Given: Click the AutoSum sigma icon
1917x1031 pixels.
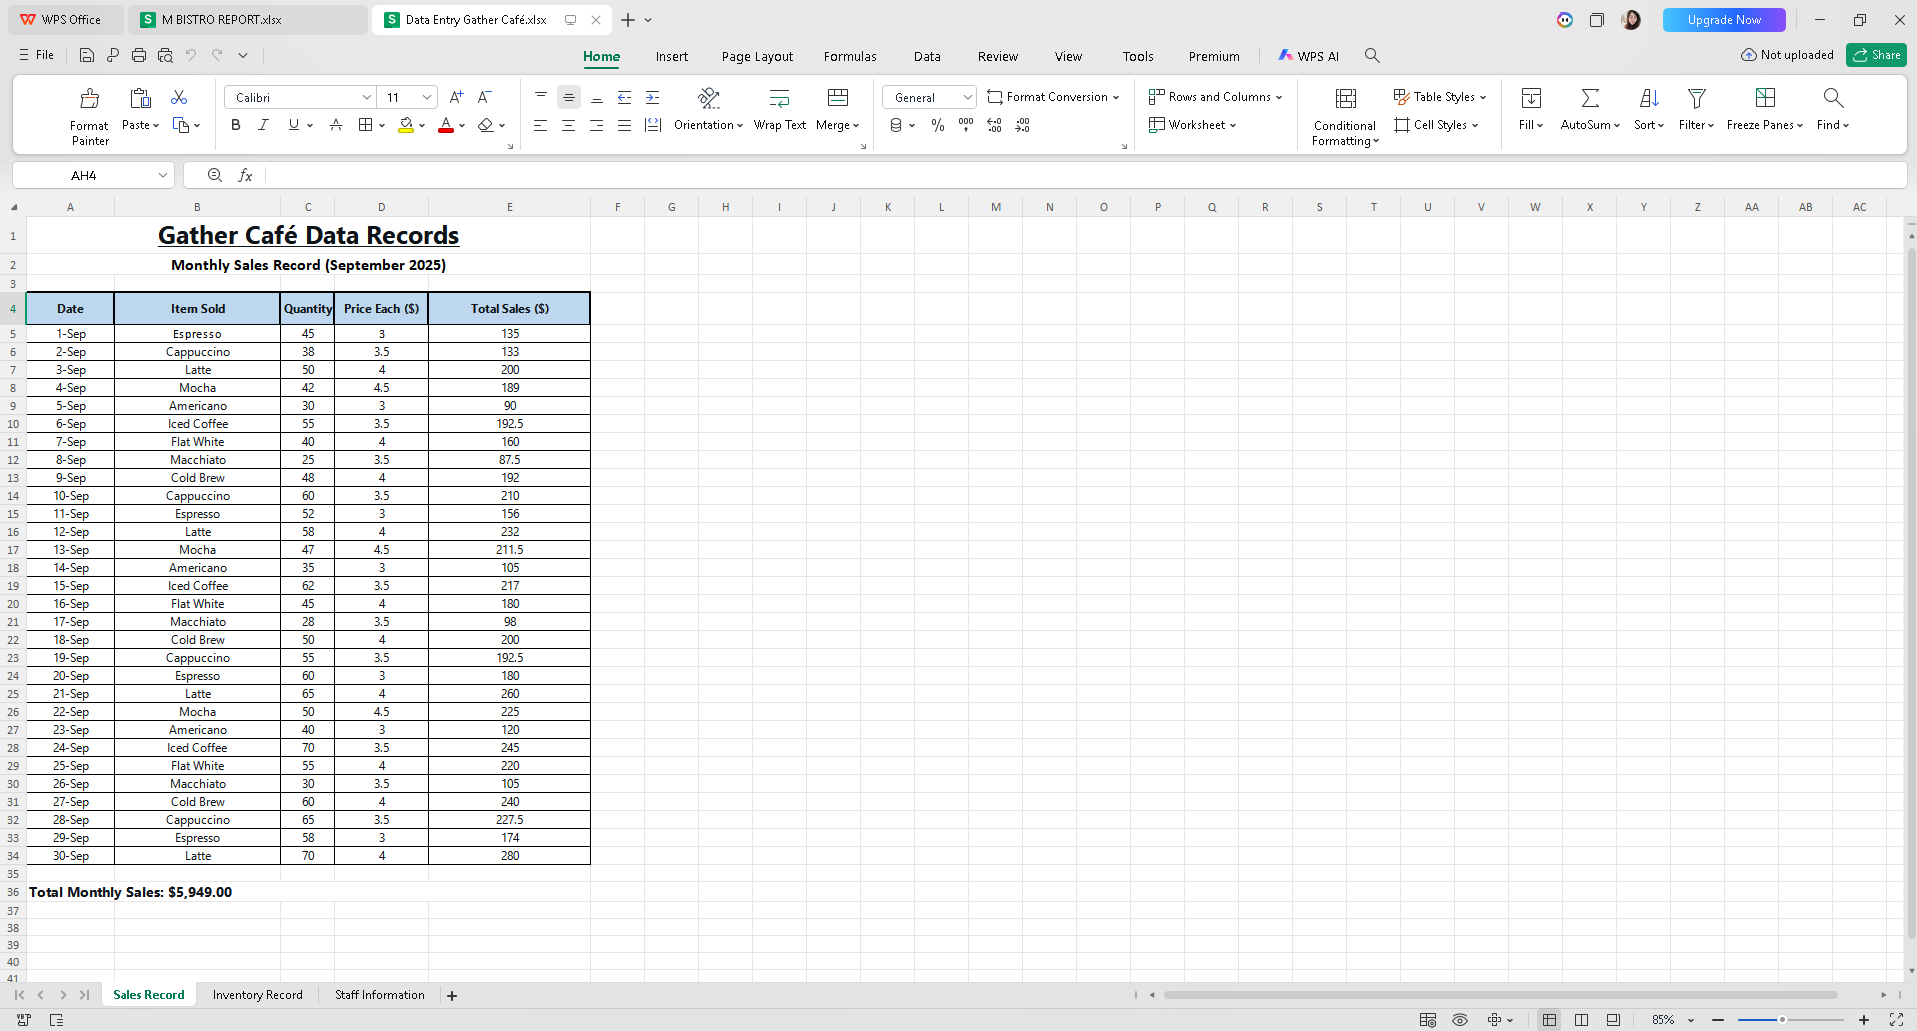Looking at the screenshot, I should pyautogui.click(x=1590, y=98).
